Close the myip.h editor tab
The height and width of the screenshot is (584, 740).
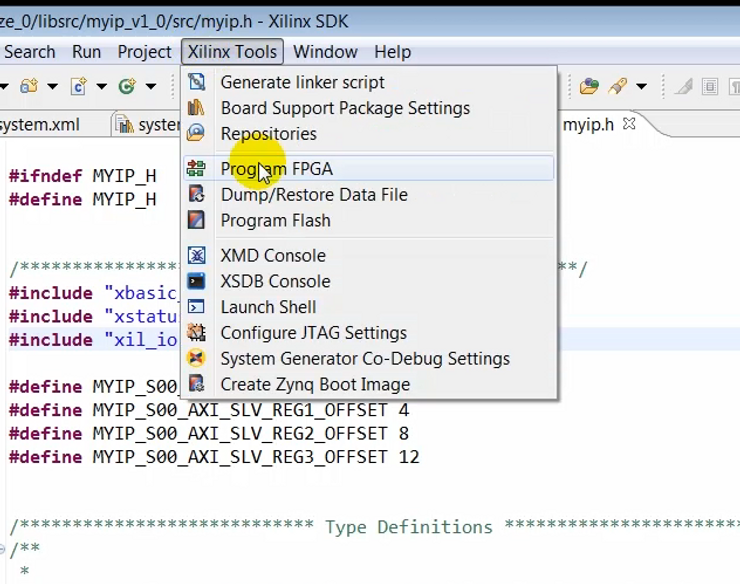pos(629,124)
